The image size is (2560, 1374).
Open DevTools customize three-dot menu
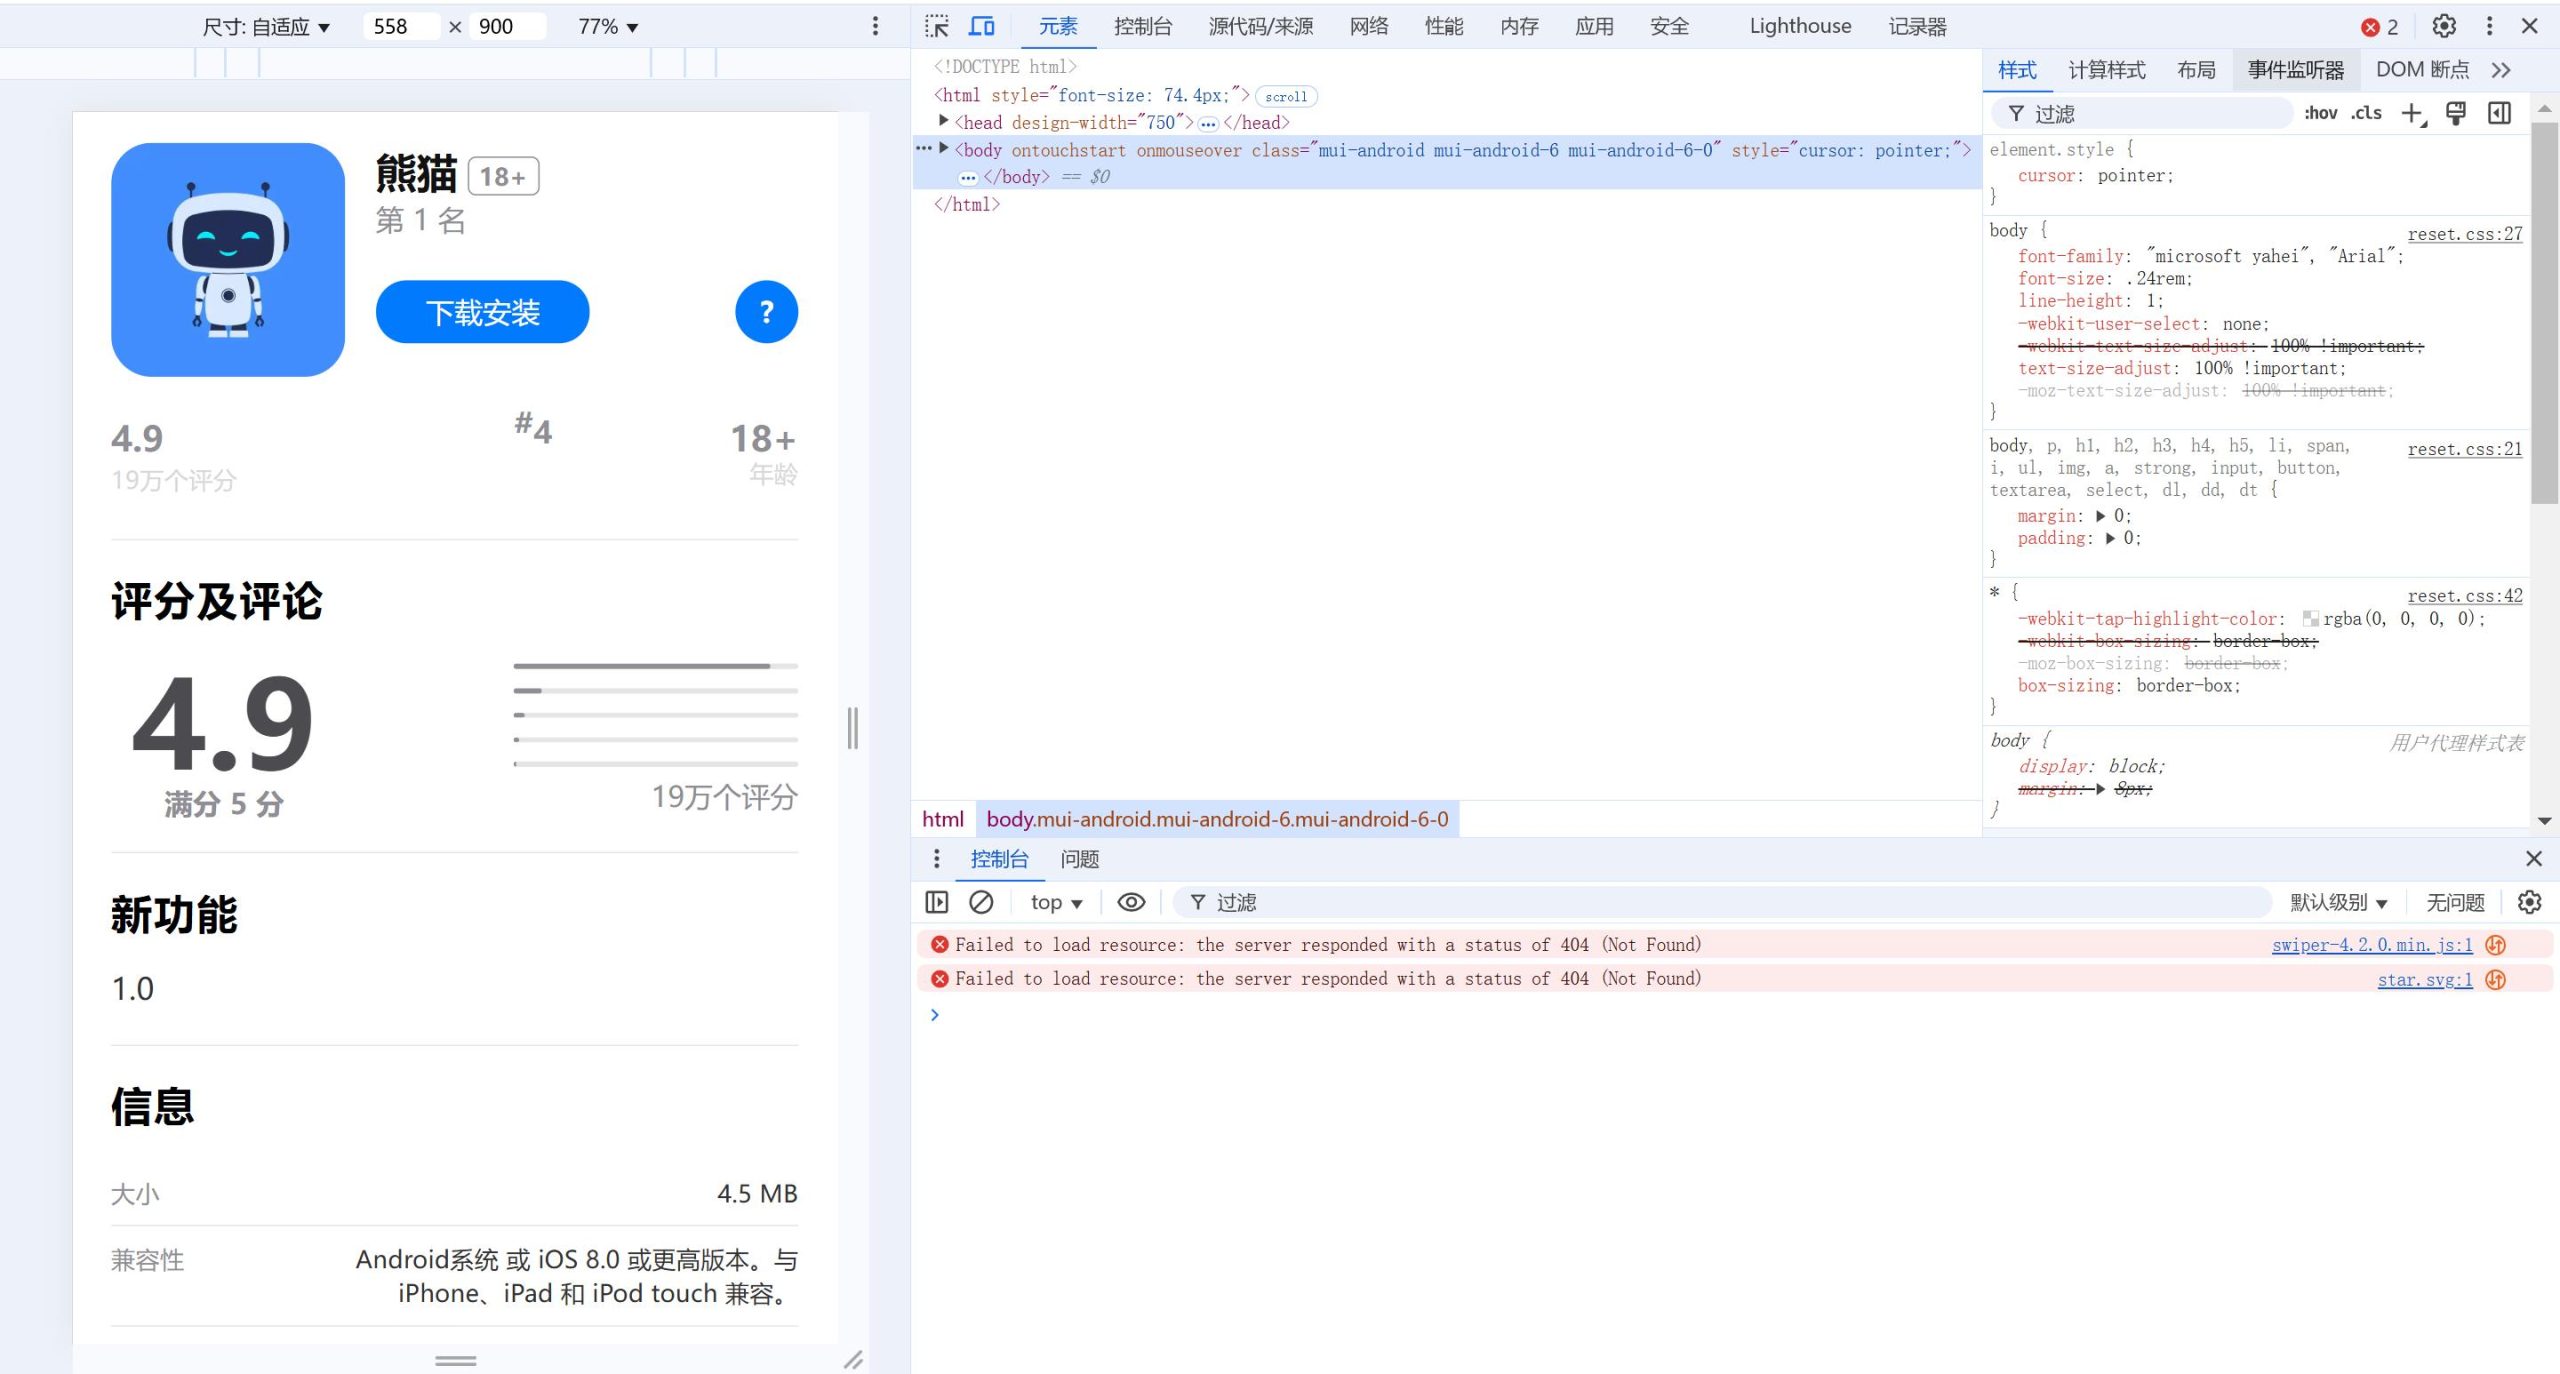point(2490,26)
